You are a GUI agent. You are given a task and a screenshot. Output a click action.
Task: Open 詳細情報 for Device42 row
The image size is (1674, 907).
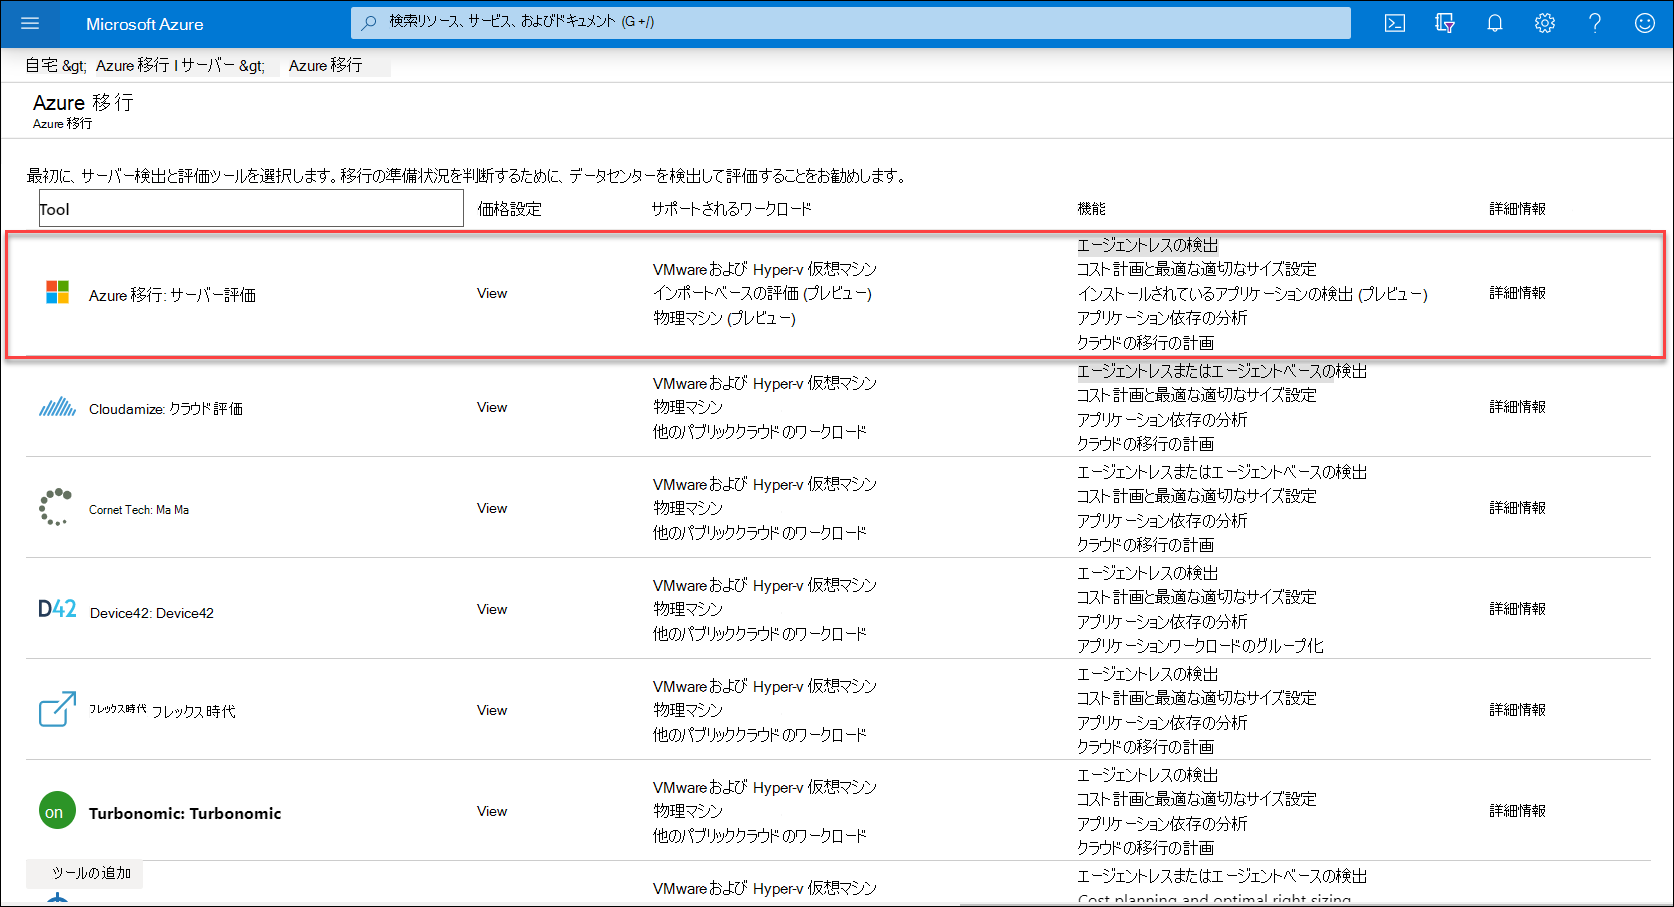1517,609
